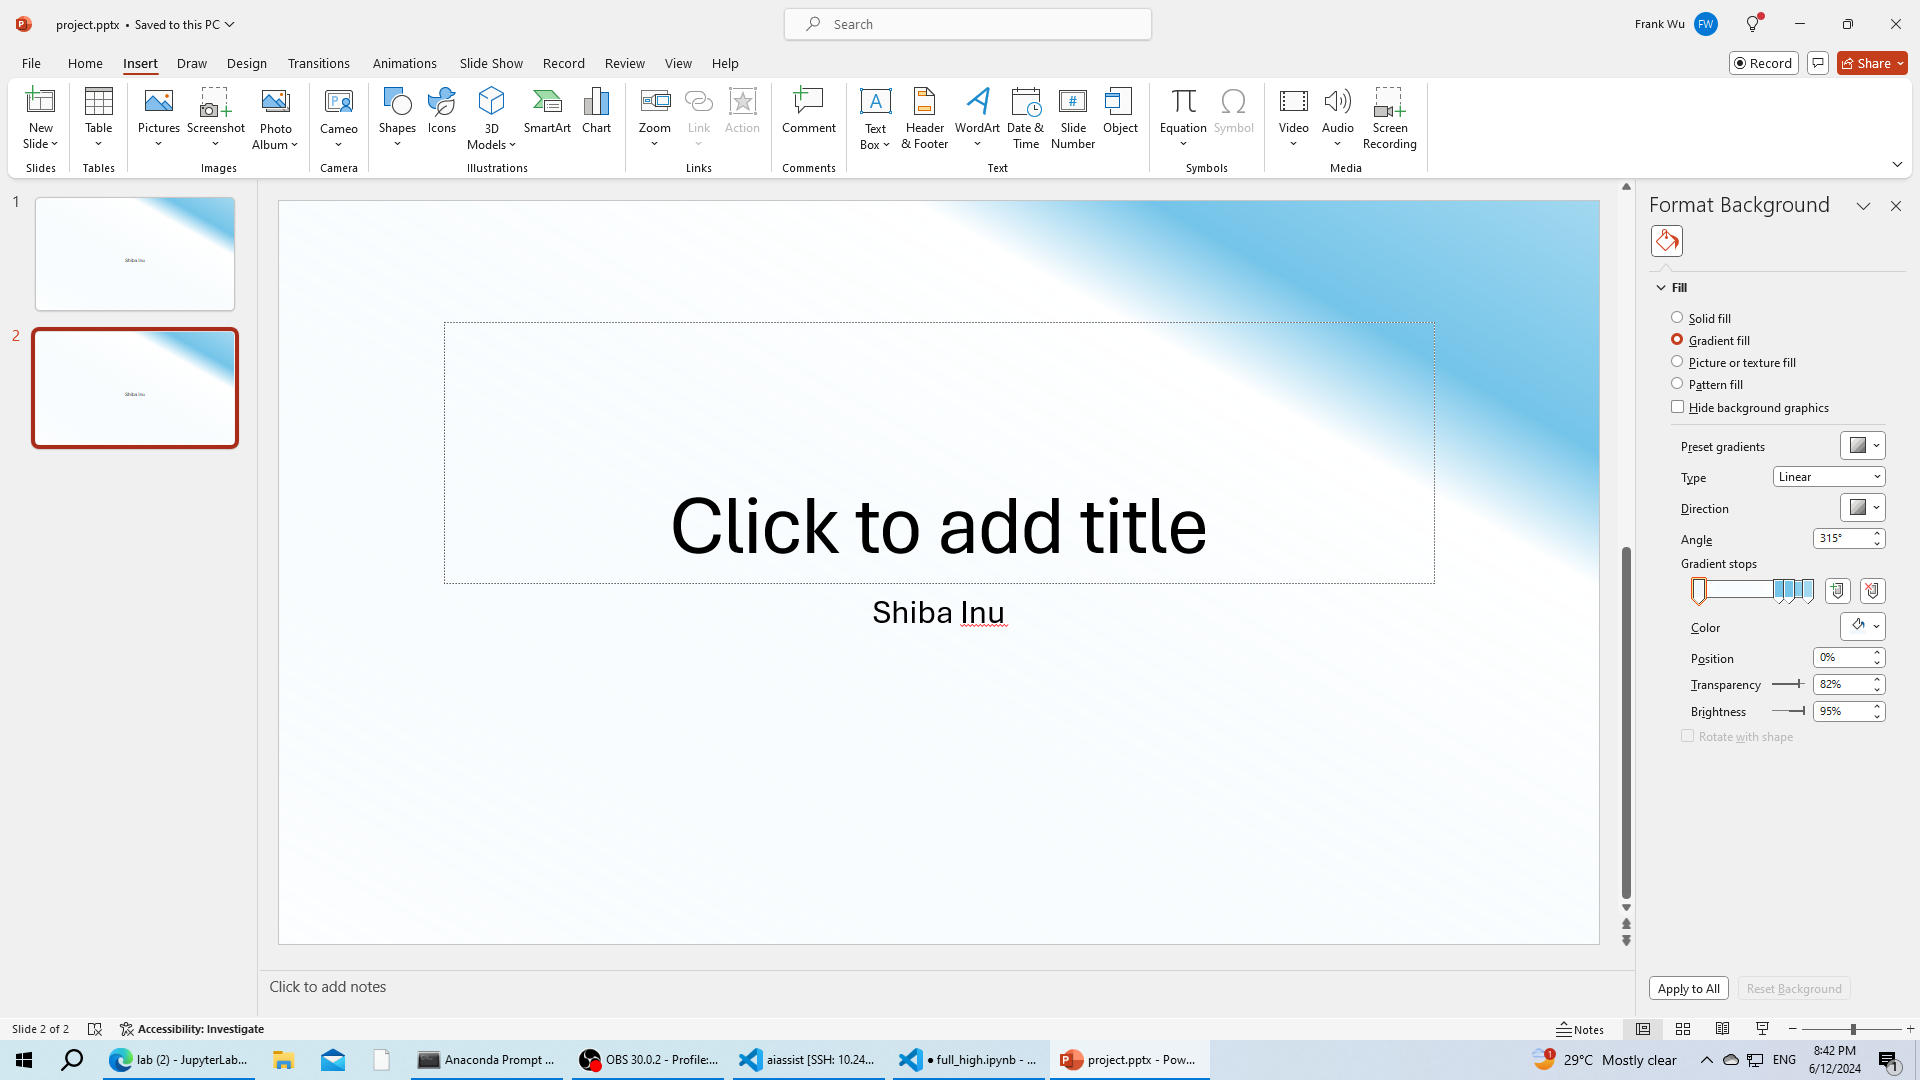Click the Apply to All button

point(1688,988)
